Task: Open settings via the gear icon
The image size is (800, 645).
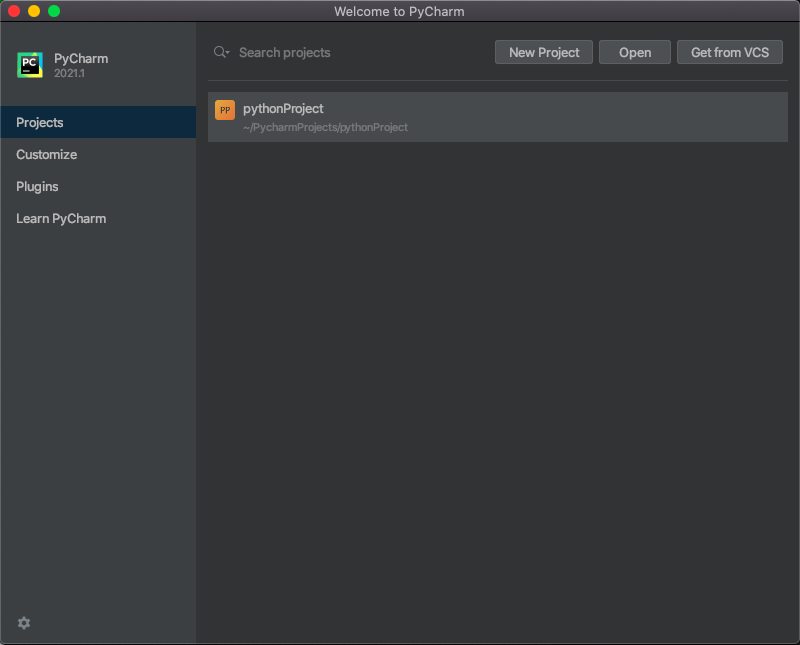Action: (x=23, y=623)
